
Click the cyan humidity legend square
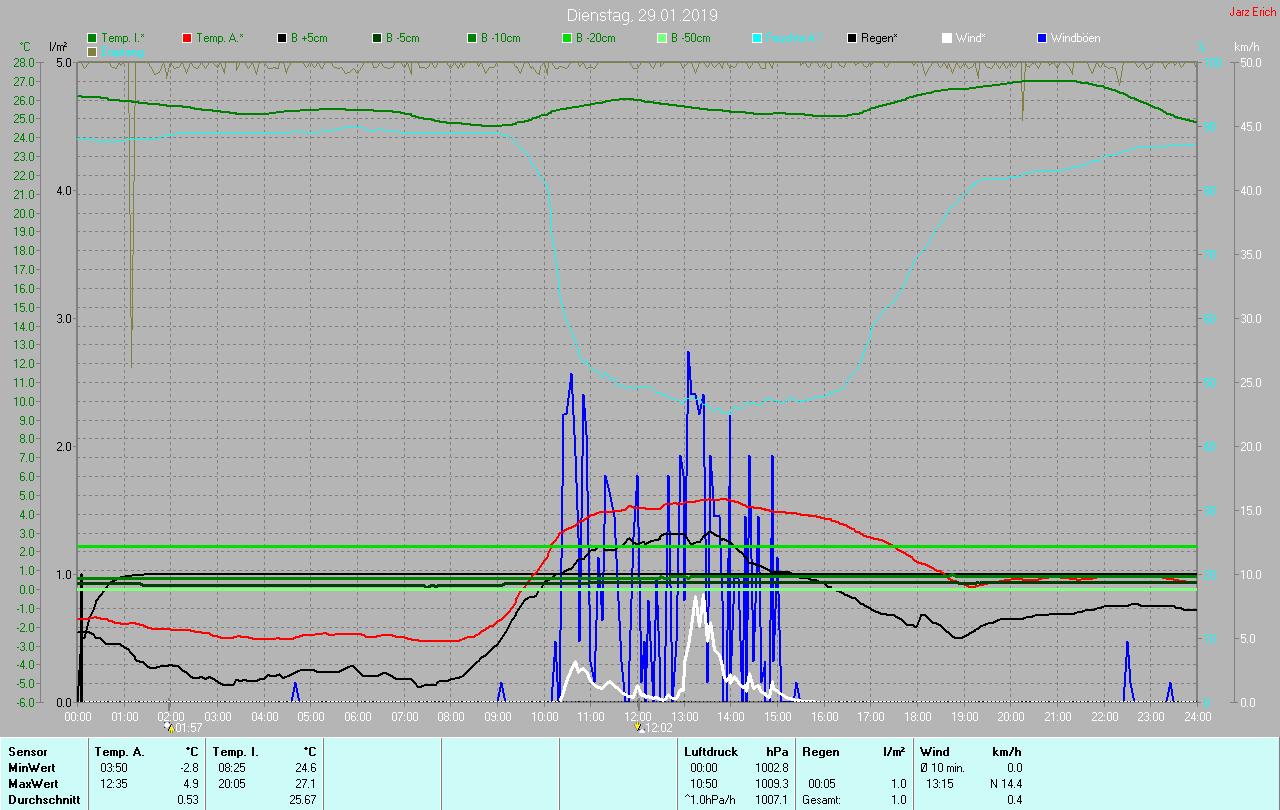tap(757, 38)
